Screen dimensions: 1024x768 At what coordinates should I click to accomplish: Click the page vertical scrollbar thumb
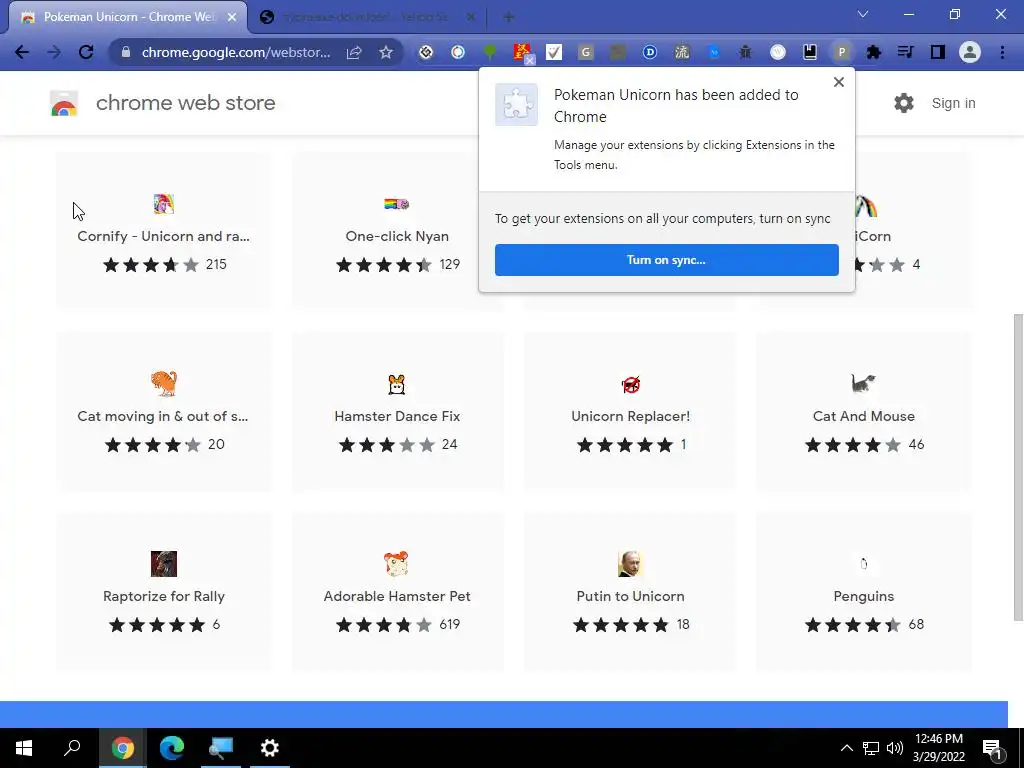(1018, 467)
